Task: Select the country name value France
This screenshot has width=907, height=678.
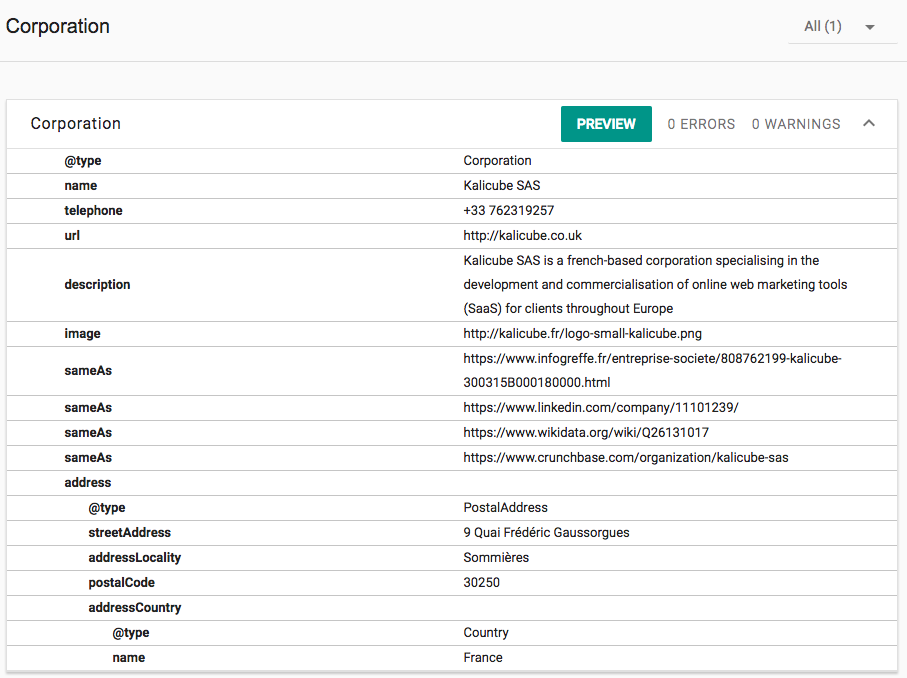Action: [x=482, y=657]
